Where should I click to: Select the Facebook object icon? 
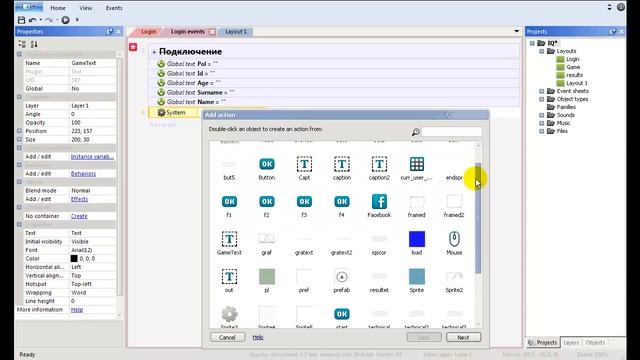point(379,202)
